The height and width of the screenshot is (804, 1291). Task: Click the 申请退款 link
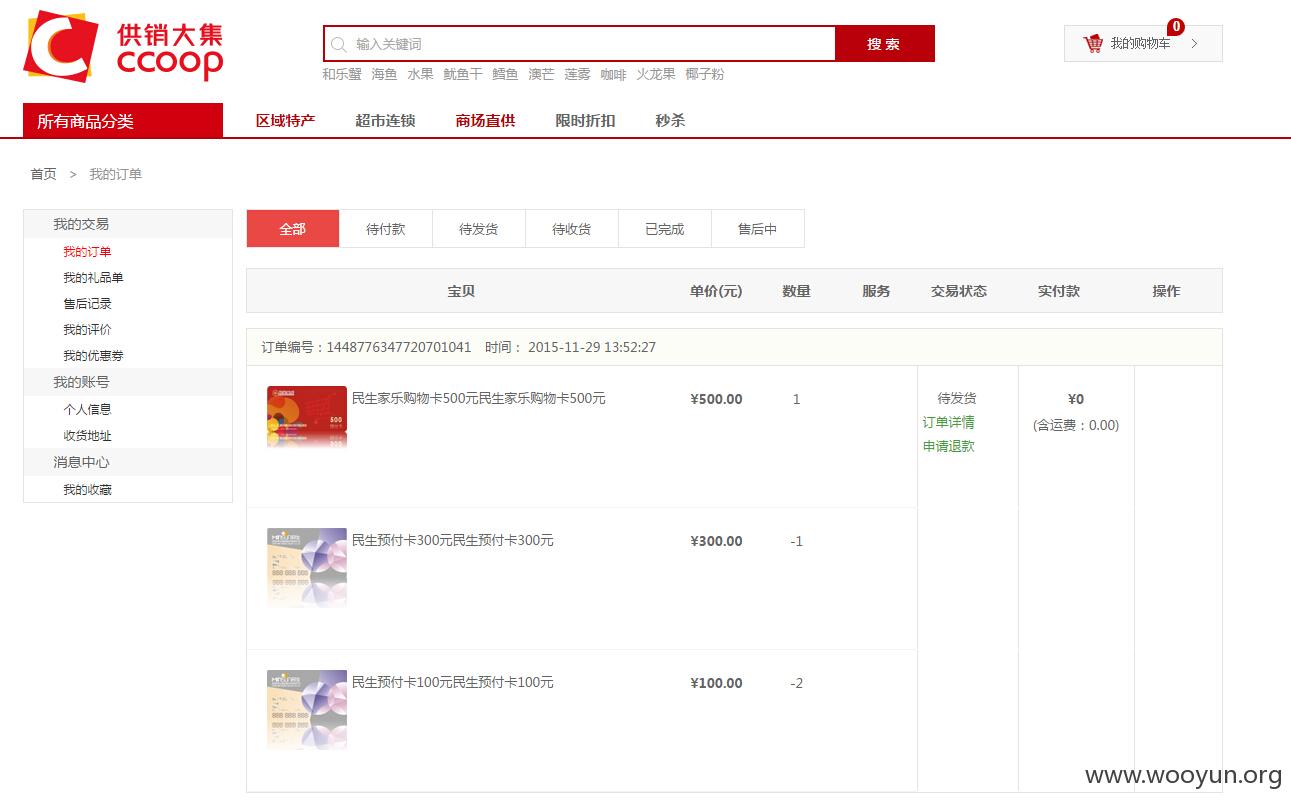(948, 447)
